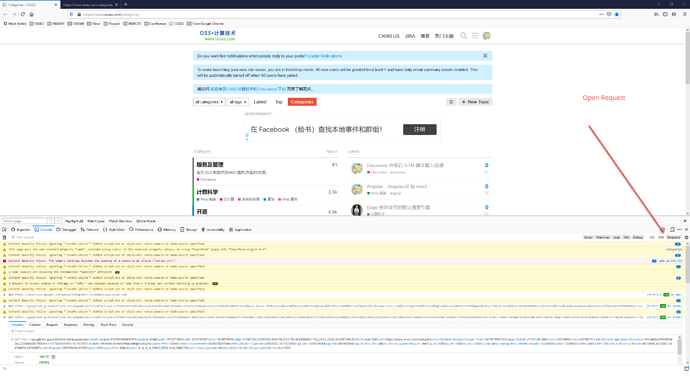Go back with the browser back arrow

pos(5,14)
